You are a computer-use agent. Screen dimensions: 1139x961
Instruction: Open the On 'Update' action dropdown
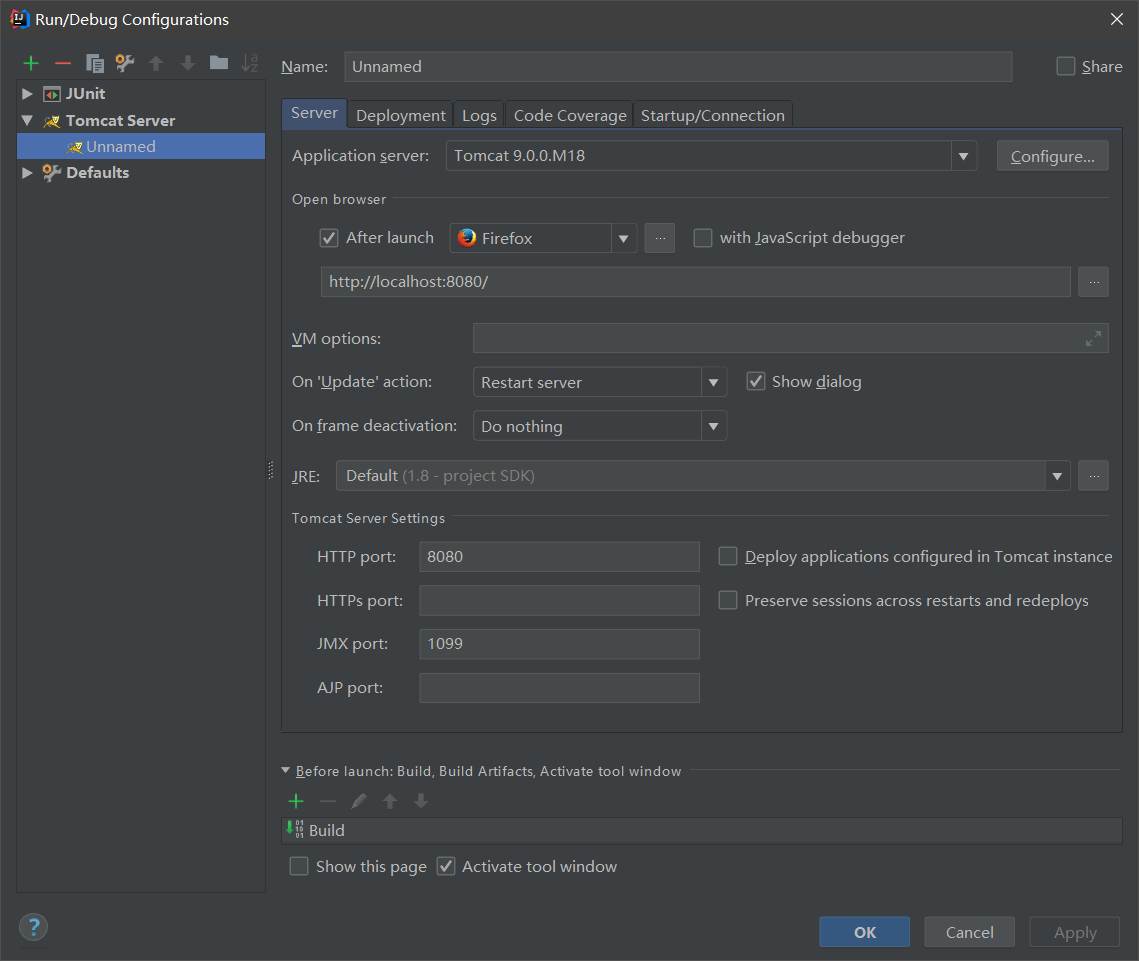tap(713, 382)
